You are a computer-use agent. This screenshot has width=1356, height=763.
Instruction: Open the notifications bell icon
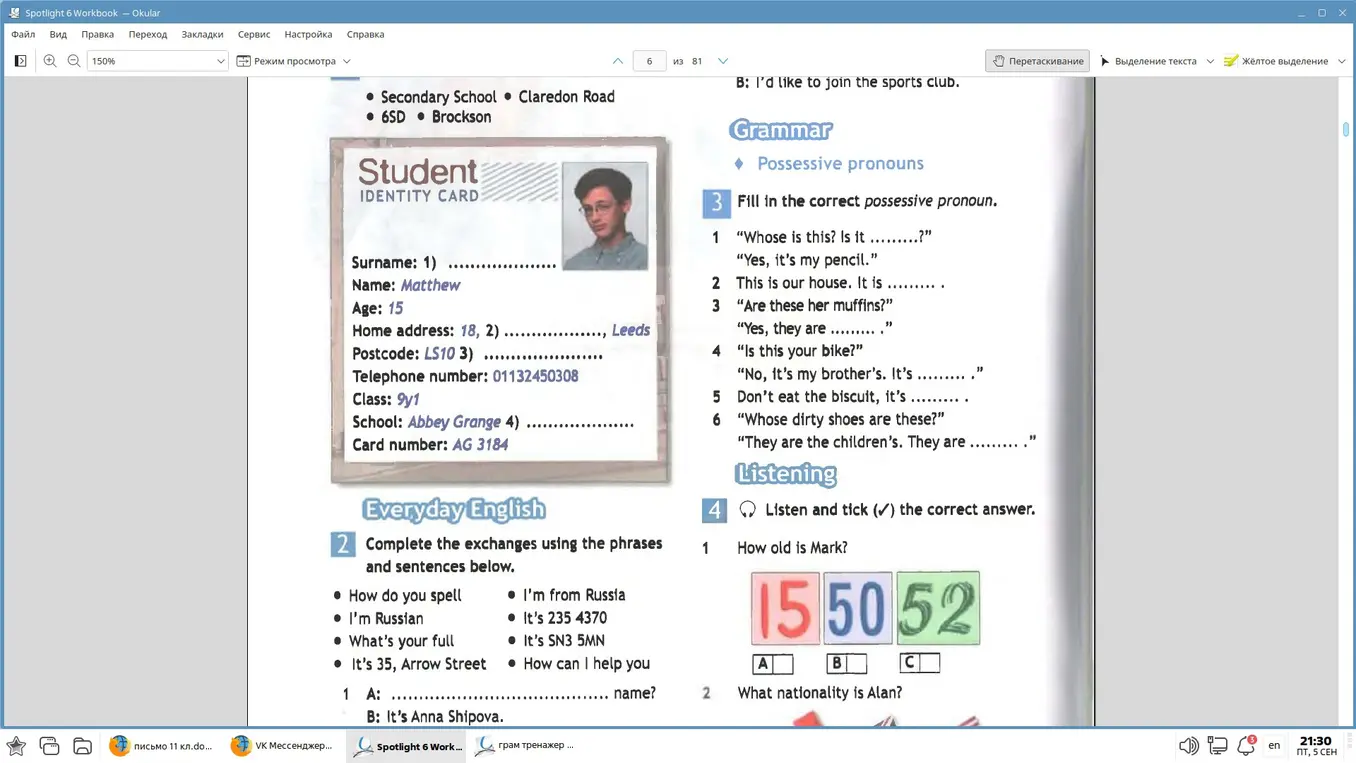pos(1246,745)
